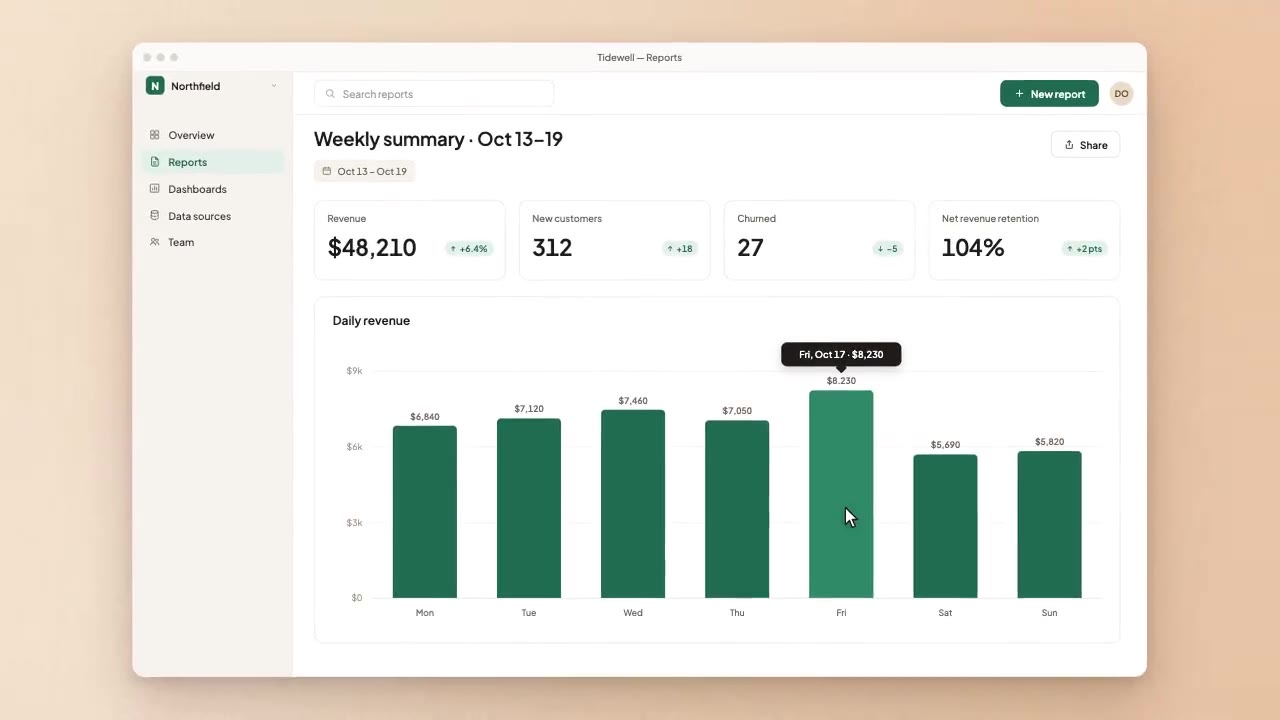Image resolution: width=1280 pixels, height=720 pixels.
Task: Click the Daily revenue chart title
Action: point(371,320)
